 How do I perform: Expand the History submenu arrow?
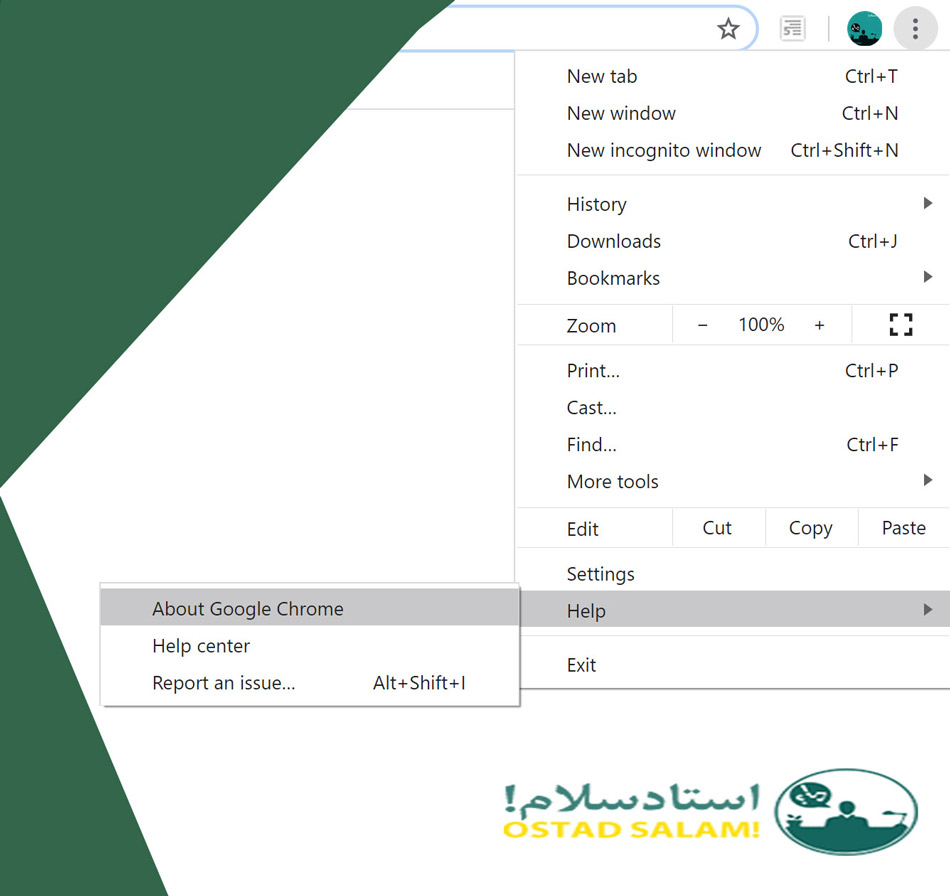[x=928, y=204]
